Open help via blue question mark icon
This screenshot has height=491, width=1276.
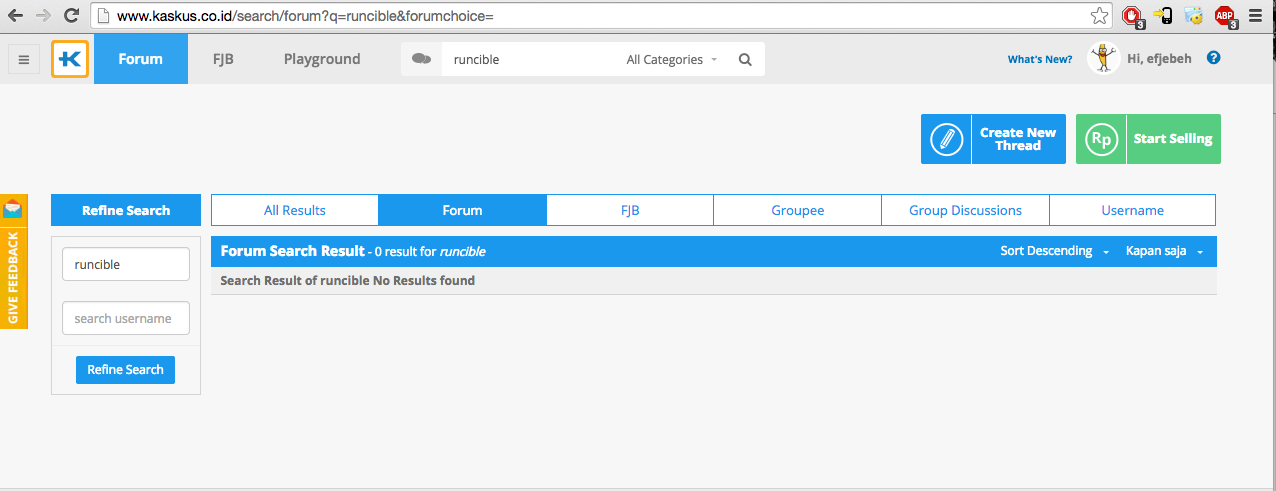1214,58
